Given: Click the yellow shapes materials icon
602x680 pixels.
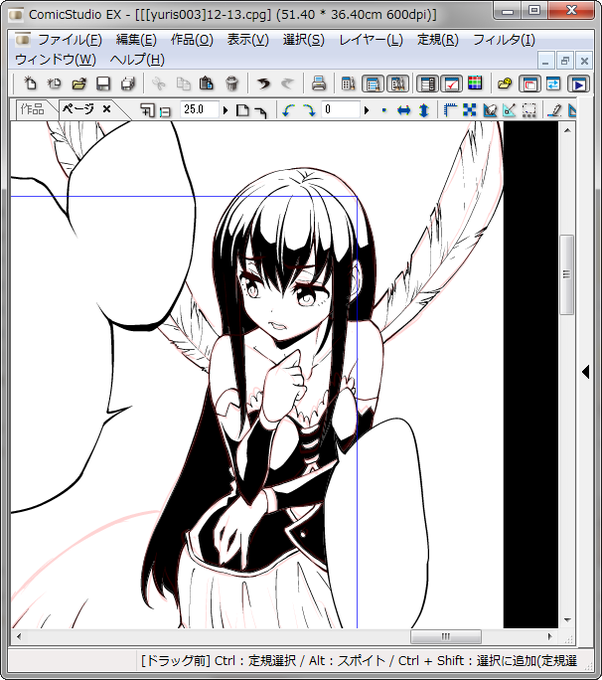Looking at the screenshot, I should pyautogui.click(x=505, y=83).
